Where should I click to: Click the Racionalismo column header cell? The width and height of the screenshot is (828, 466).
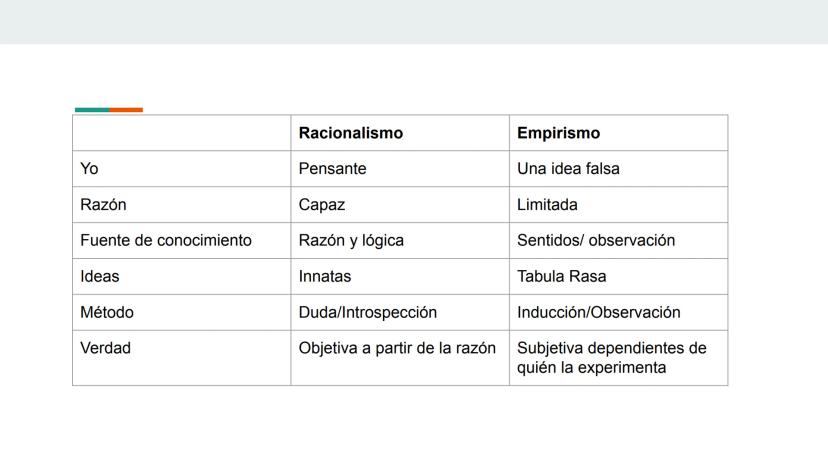(x=351, y=133)
